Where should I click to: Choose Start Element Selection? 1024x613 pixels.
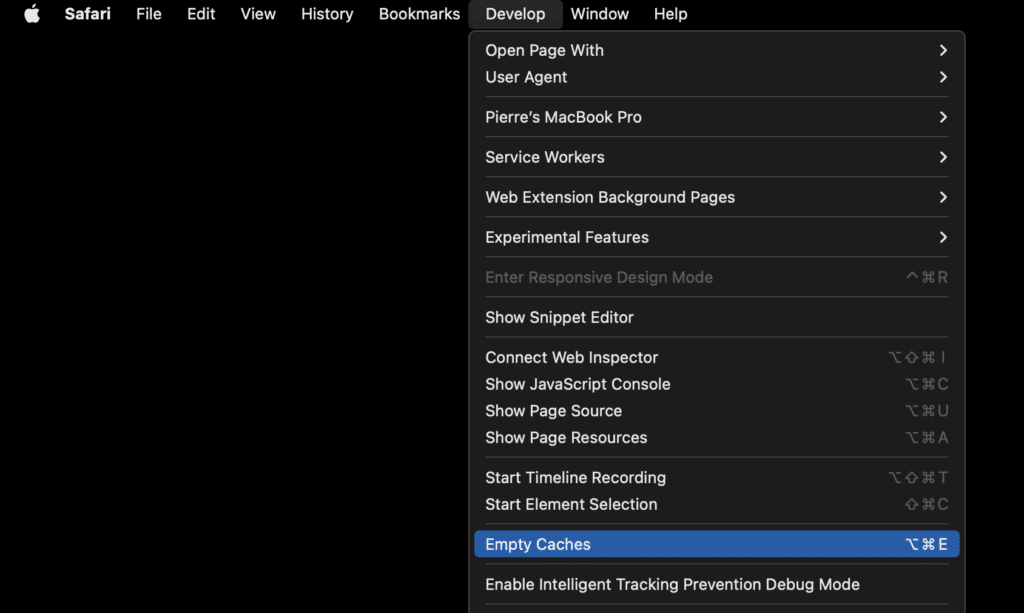click(x=716, y=504)
